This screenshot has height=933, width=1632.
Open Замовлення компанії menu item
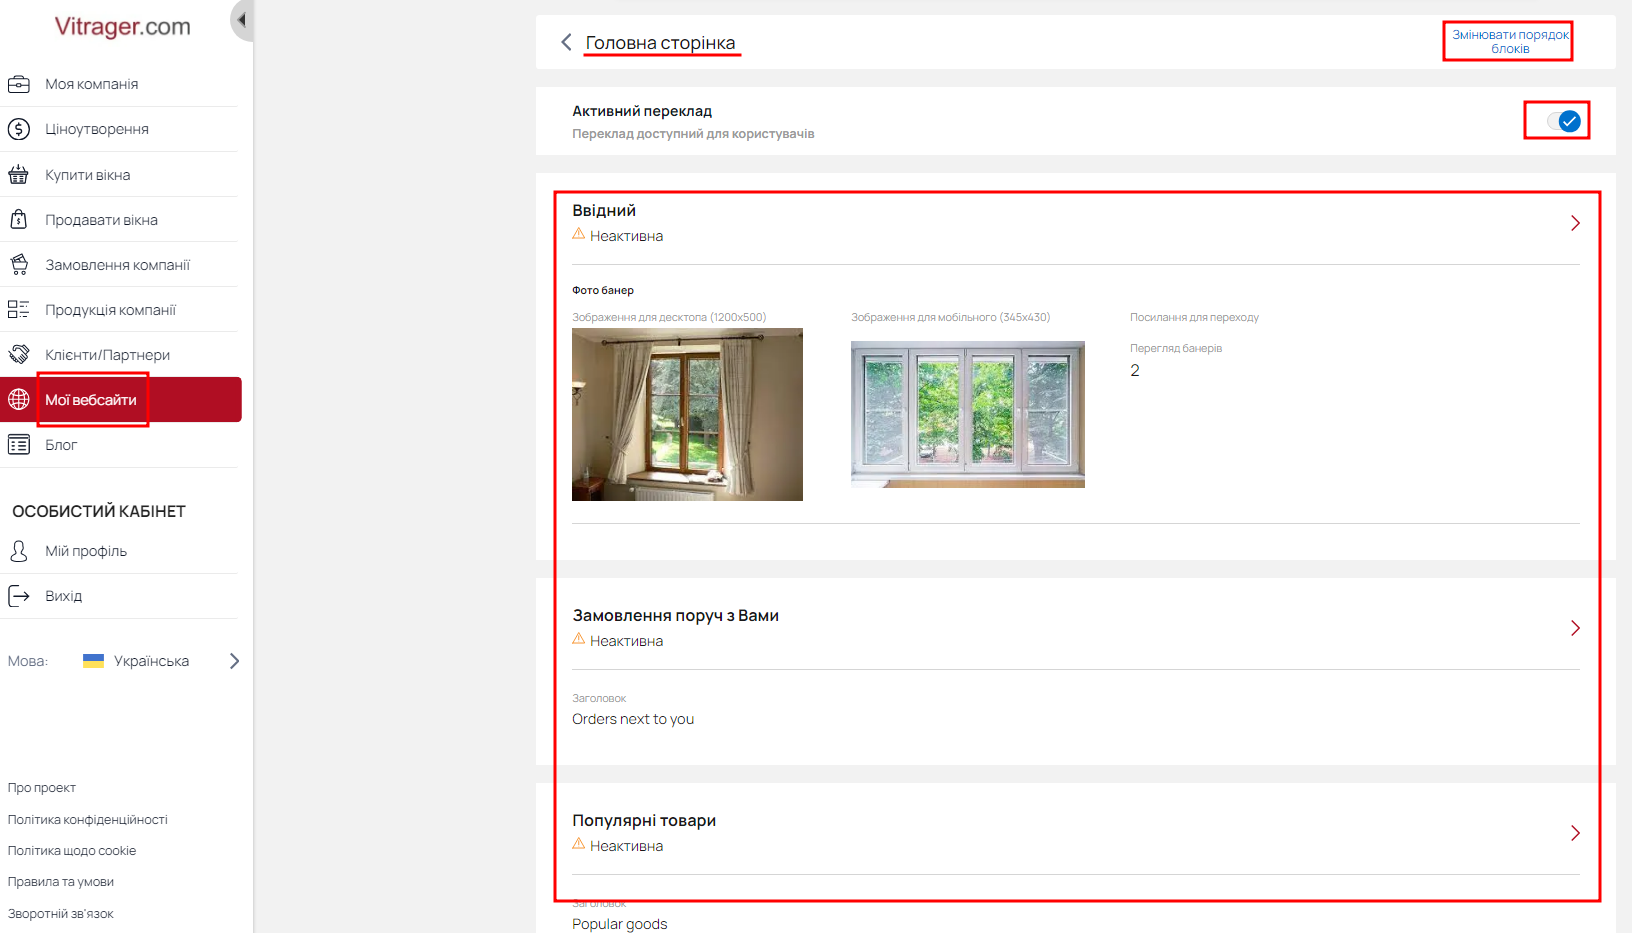(121, 265)
